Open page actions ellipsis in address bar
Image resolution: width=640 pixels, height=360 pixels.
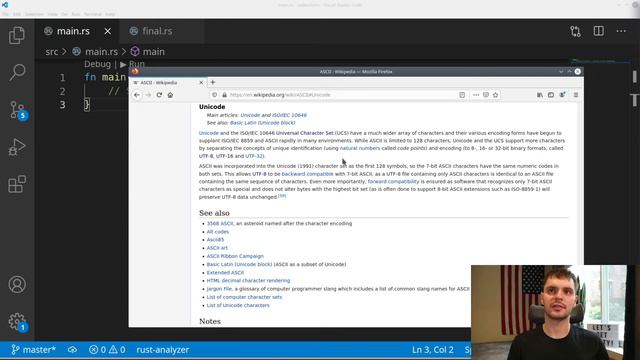pos(476,95)
